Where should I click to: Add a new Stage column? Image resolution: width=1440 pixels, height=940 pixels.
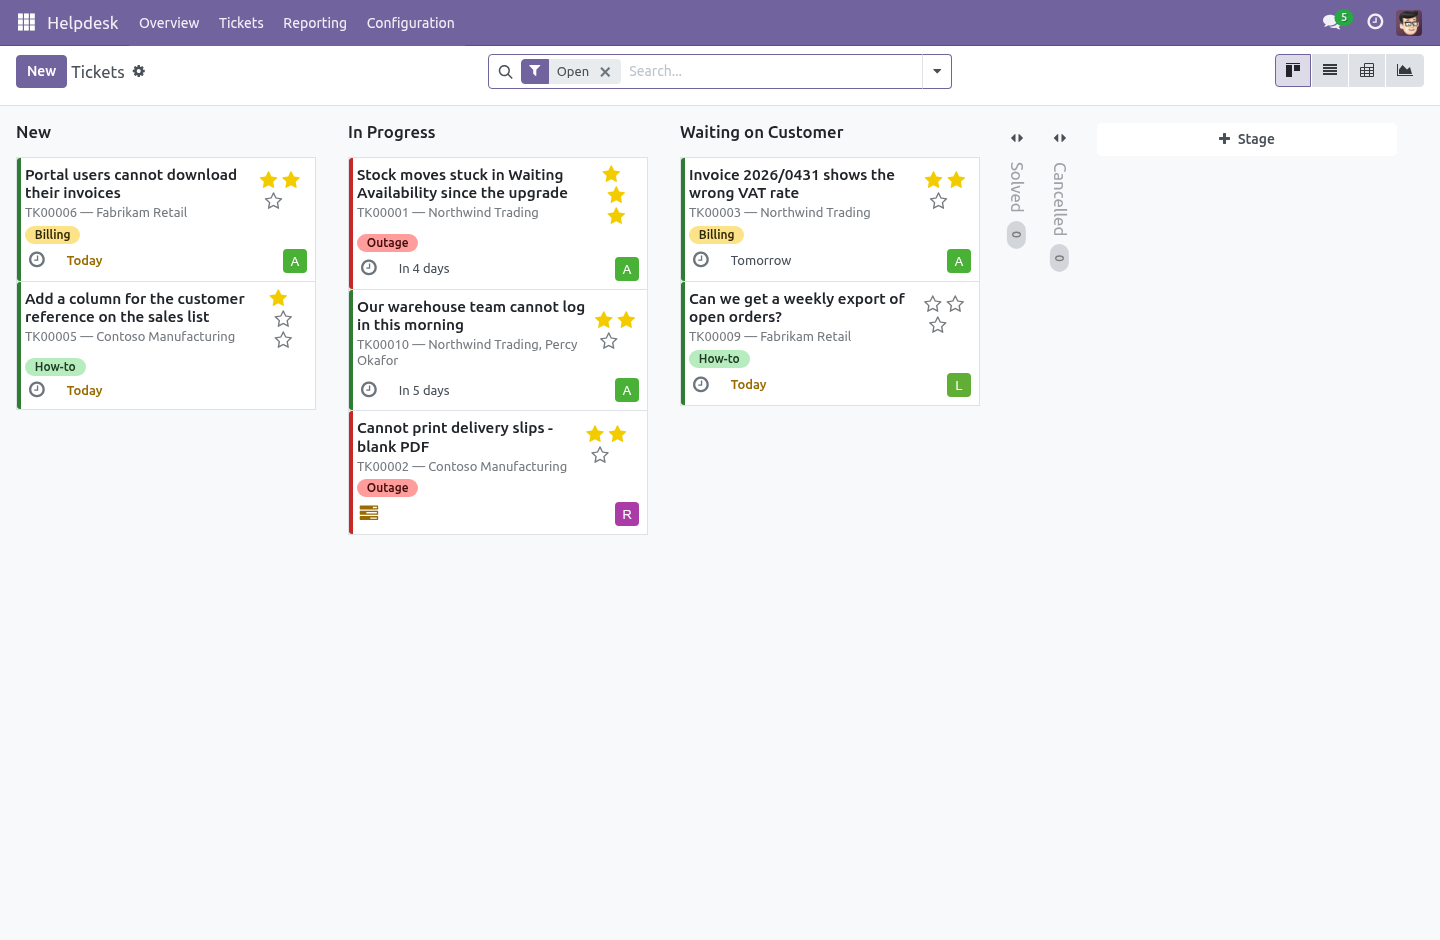pos(1246,139)
